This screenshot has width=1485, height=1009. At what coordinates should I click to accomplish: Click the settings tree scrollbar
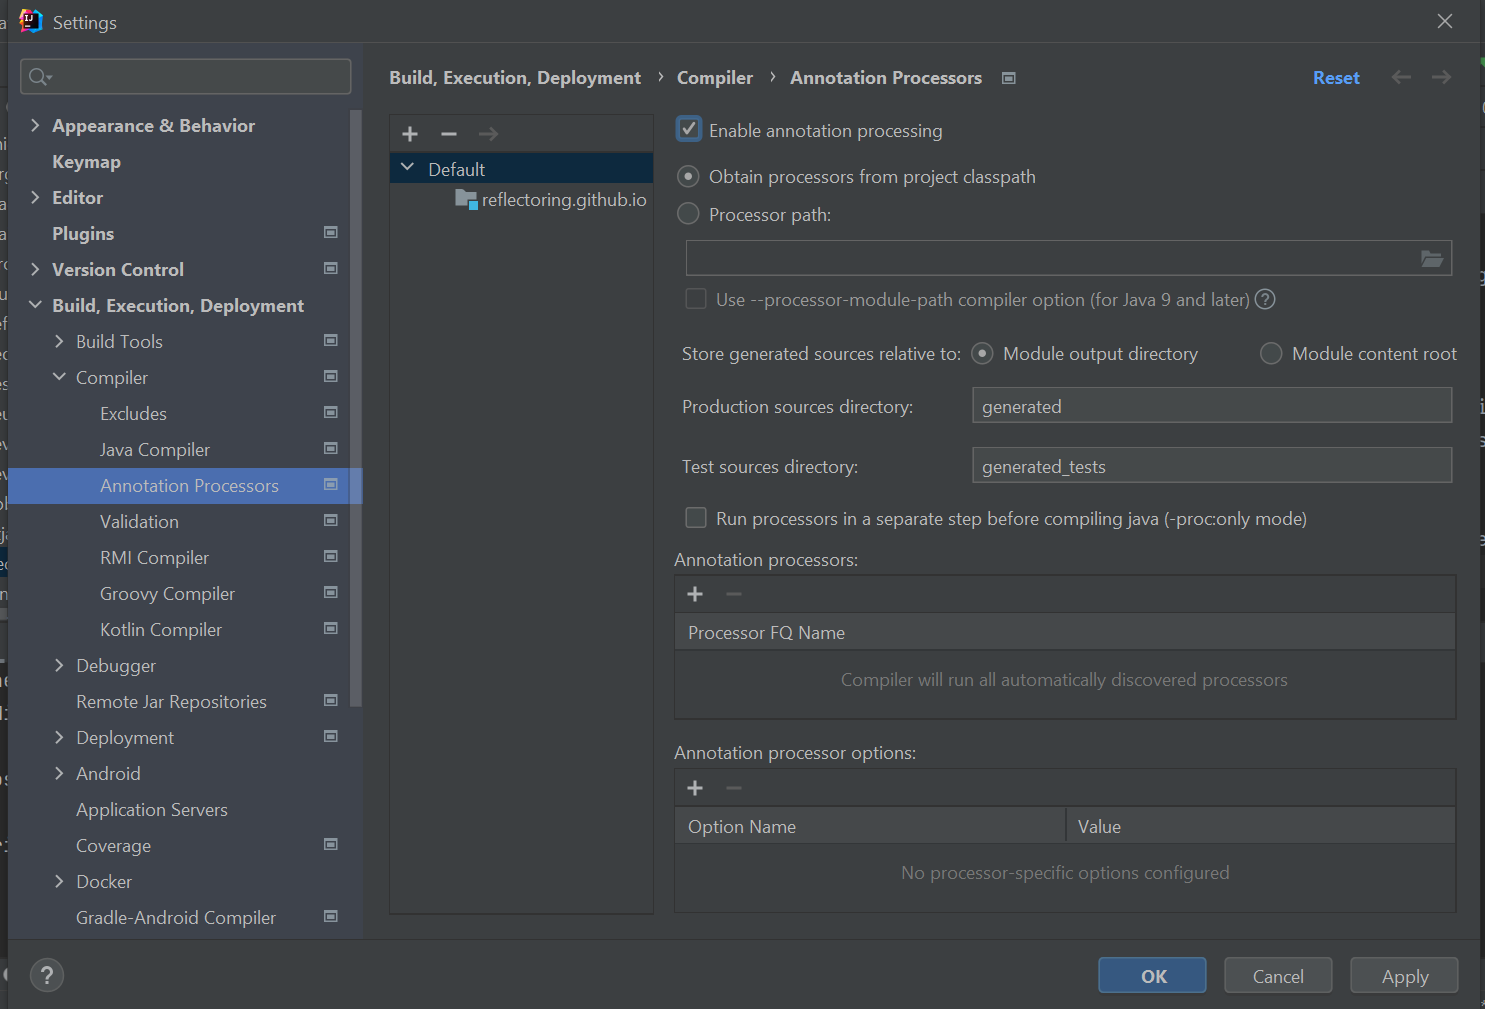pyautogui.click(x=356, y=408)
